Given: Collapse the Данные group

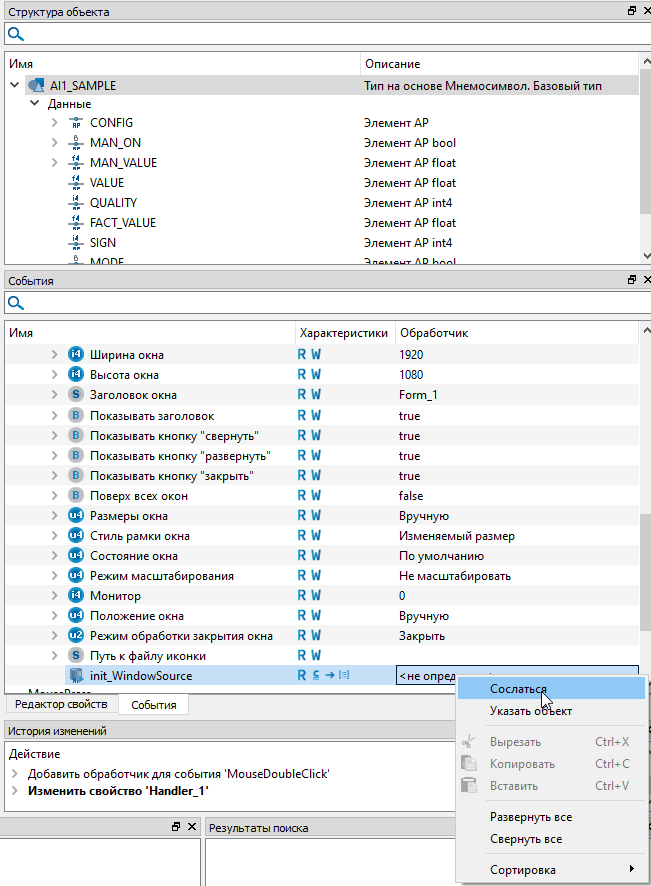Looking at the screenshot, I should tap(34, 104).
